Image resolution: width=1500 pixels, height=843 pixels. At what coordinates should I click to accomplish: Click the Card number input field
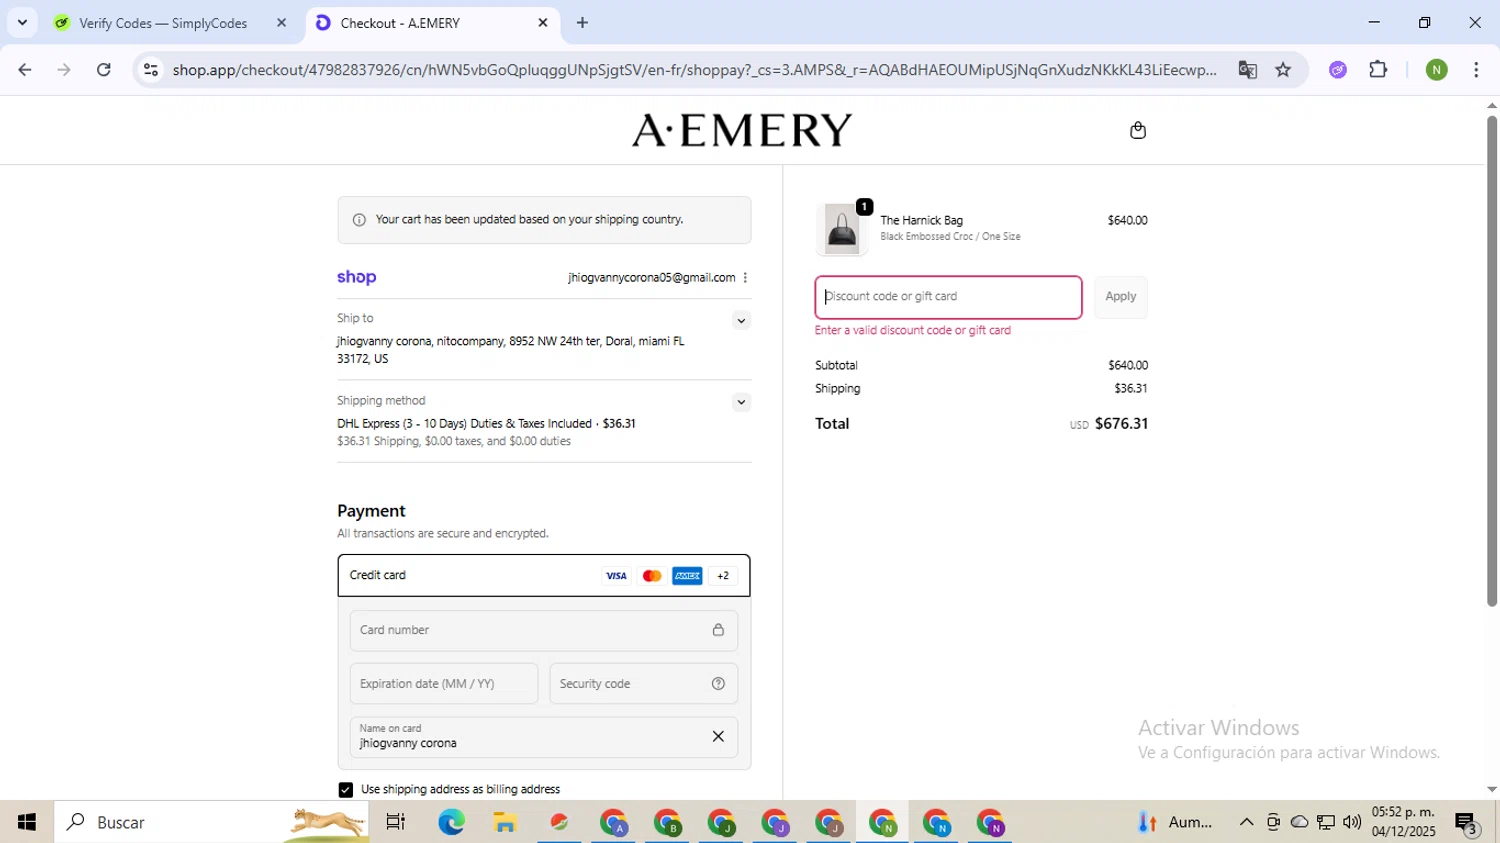pyautogui.click(x=544, y=630)
